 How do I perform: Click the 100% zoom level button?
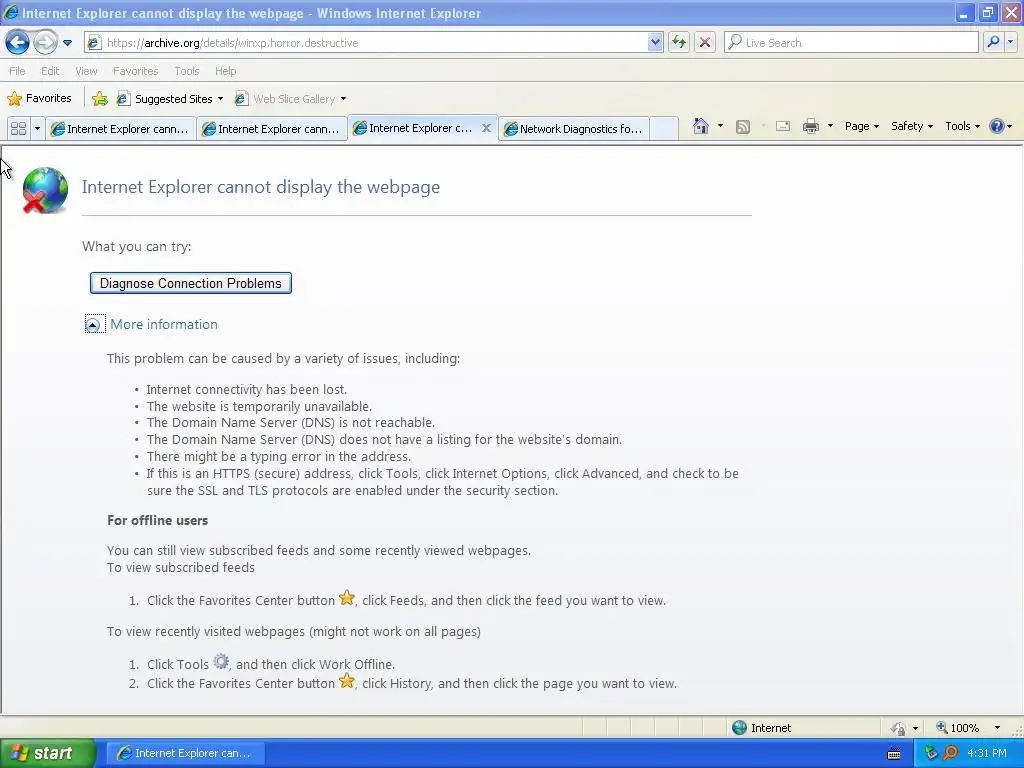[x=957, y=728]
